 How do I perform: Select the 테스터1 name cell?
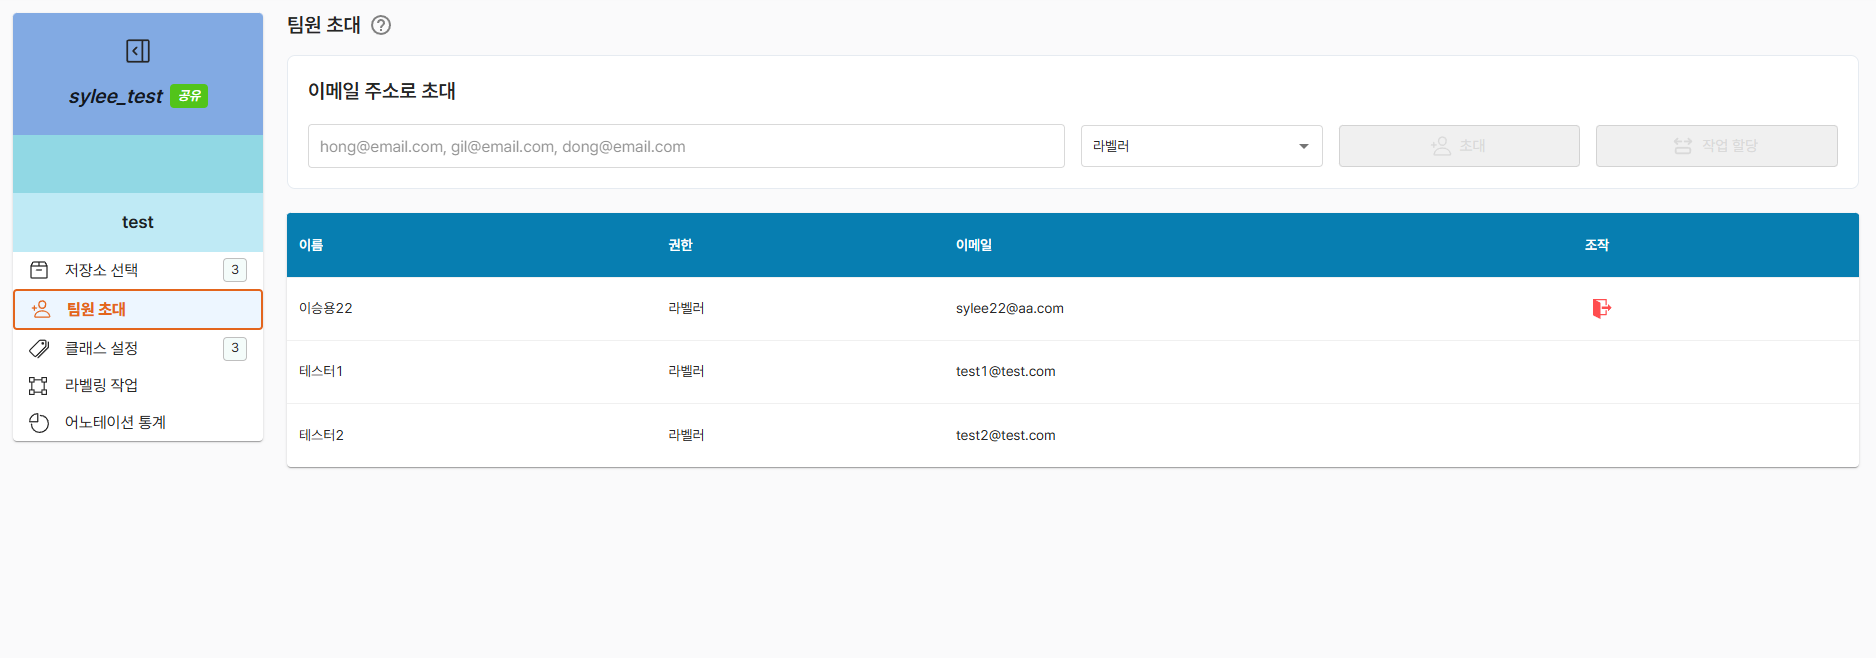click(x=321, y=371)
